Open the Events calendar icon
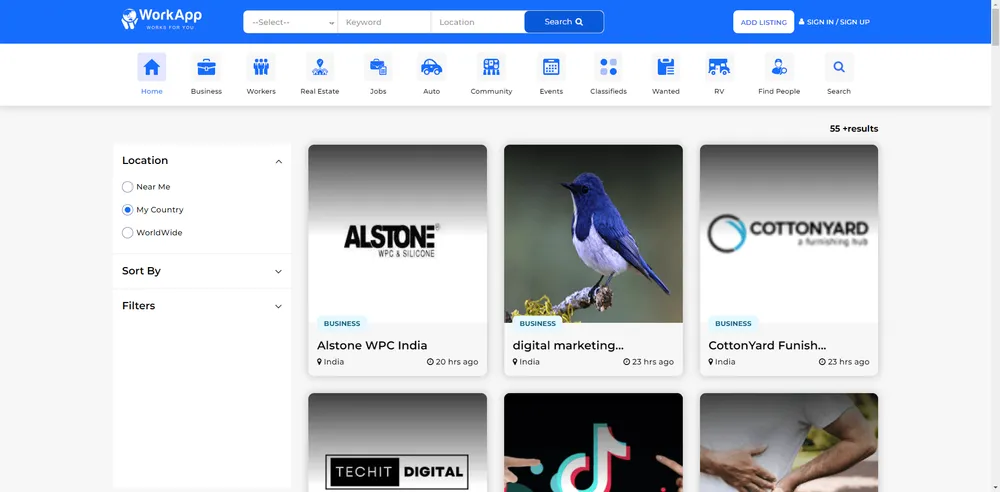Viewport: 1000px width, 492px height. tap(551, 67)
